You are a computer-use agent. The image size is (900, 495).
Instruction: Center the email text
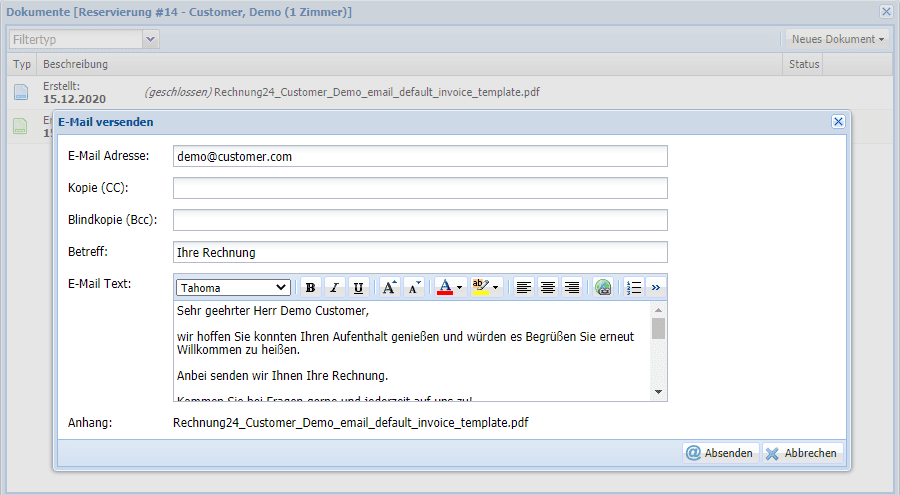pyautogui.click(x=548, y=287)
